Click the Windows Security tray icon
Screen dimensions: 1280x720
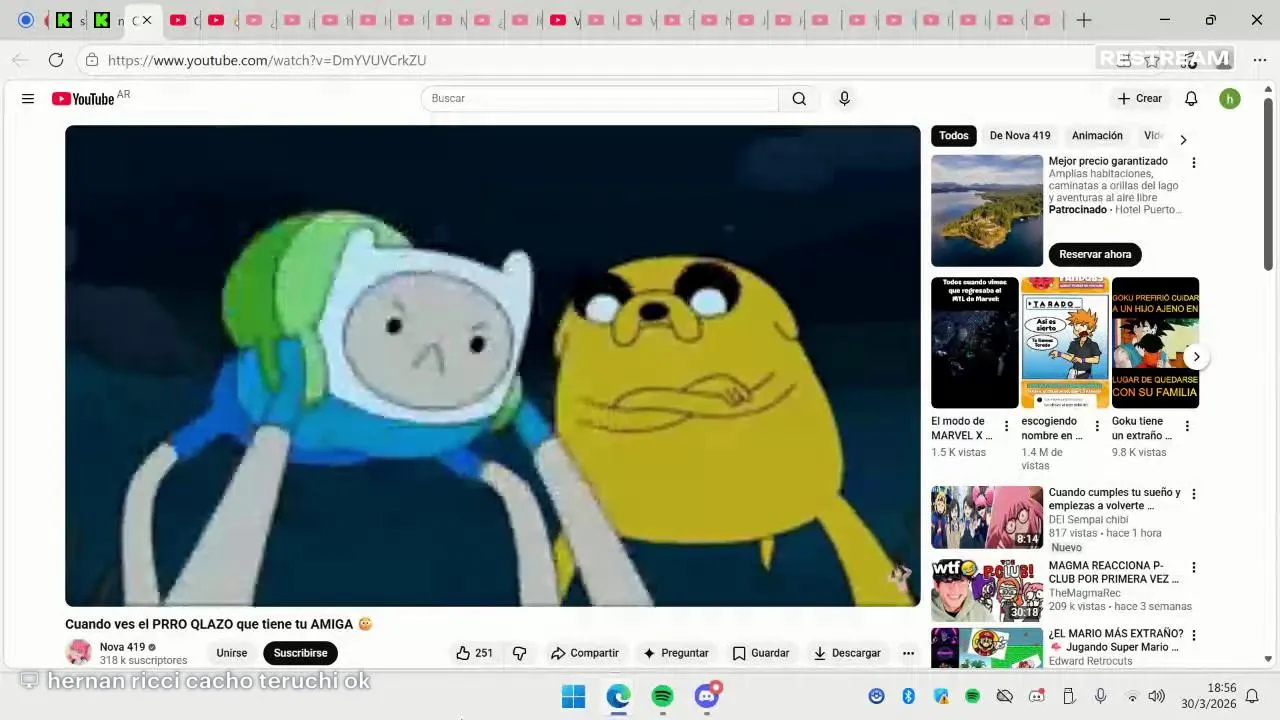click(941, 696)
